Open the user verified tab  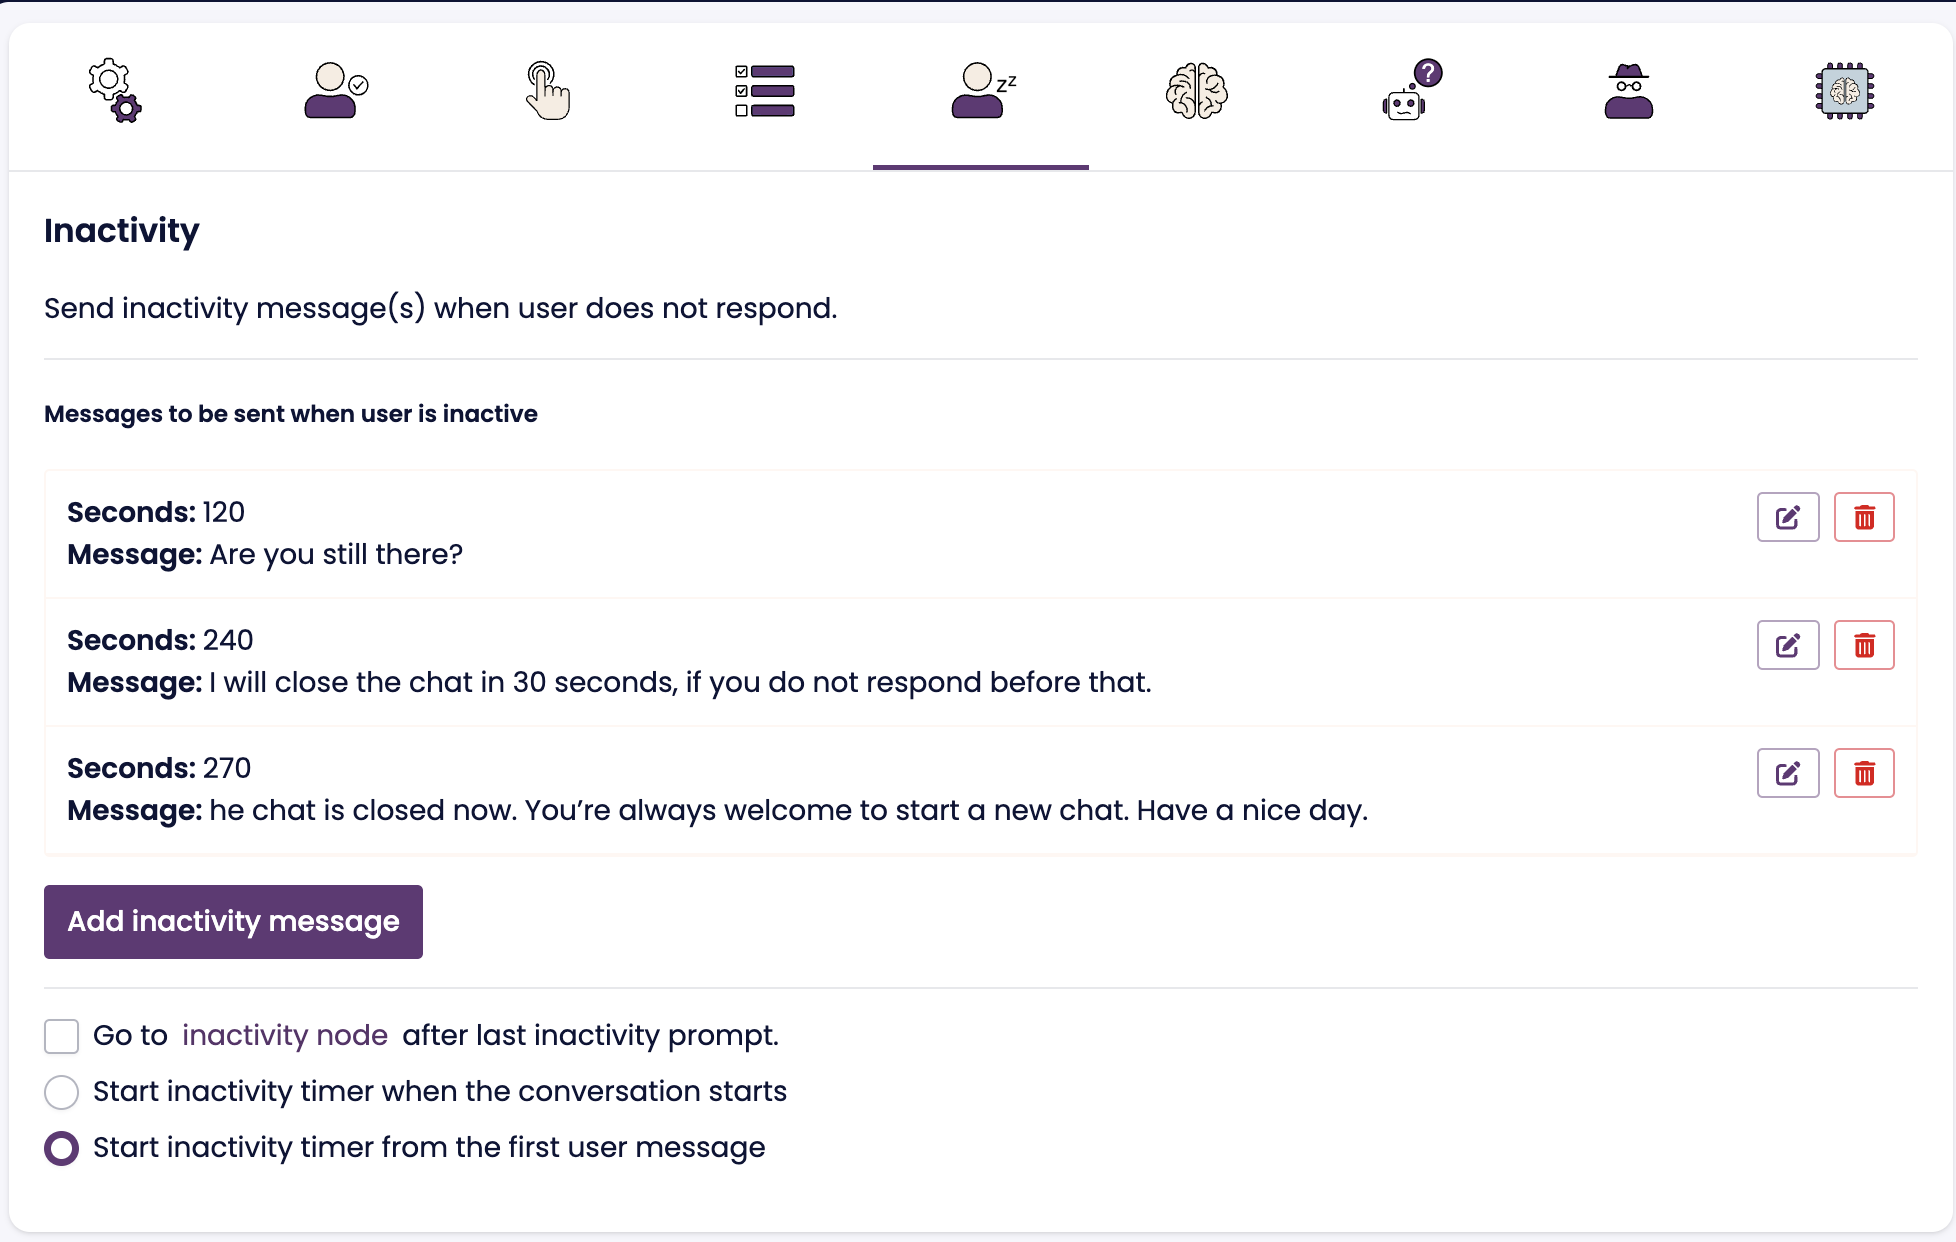(x=335, y=91)
